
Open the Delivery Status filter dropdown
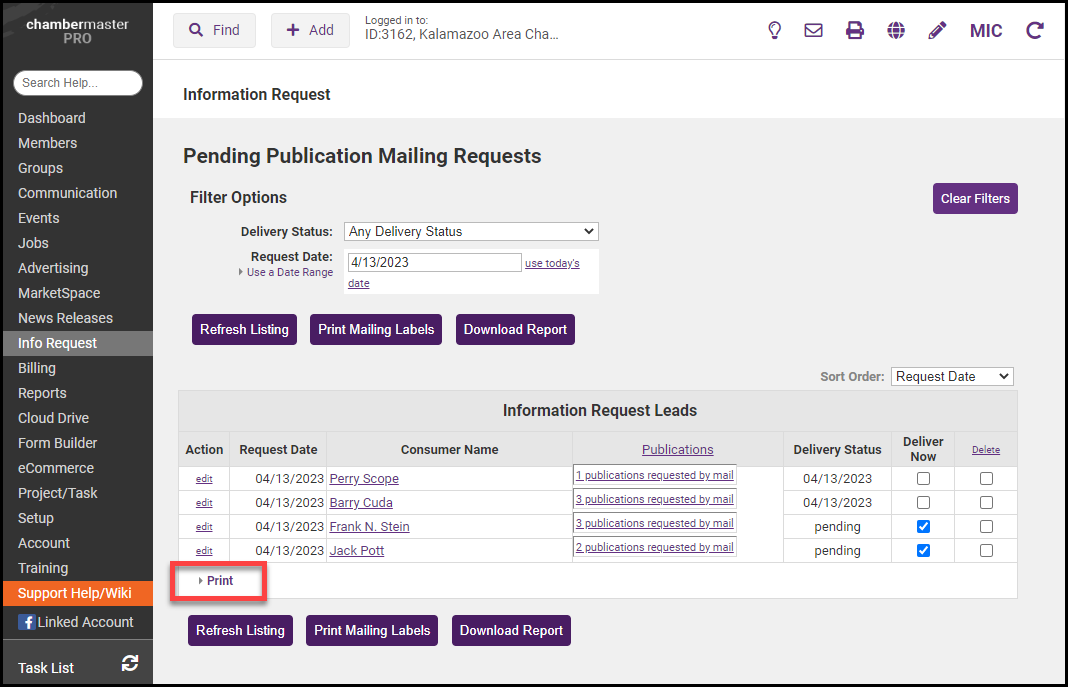click(471, 231)
